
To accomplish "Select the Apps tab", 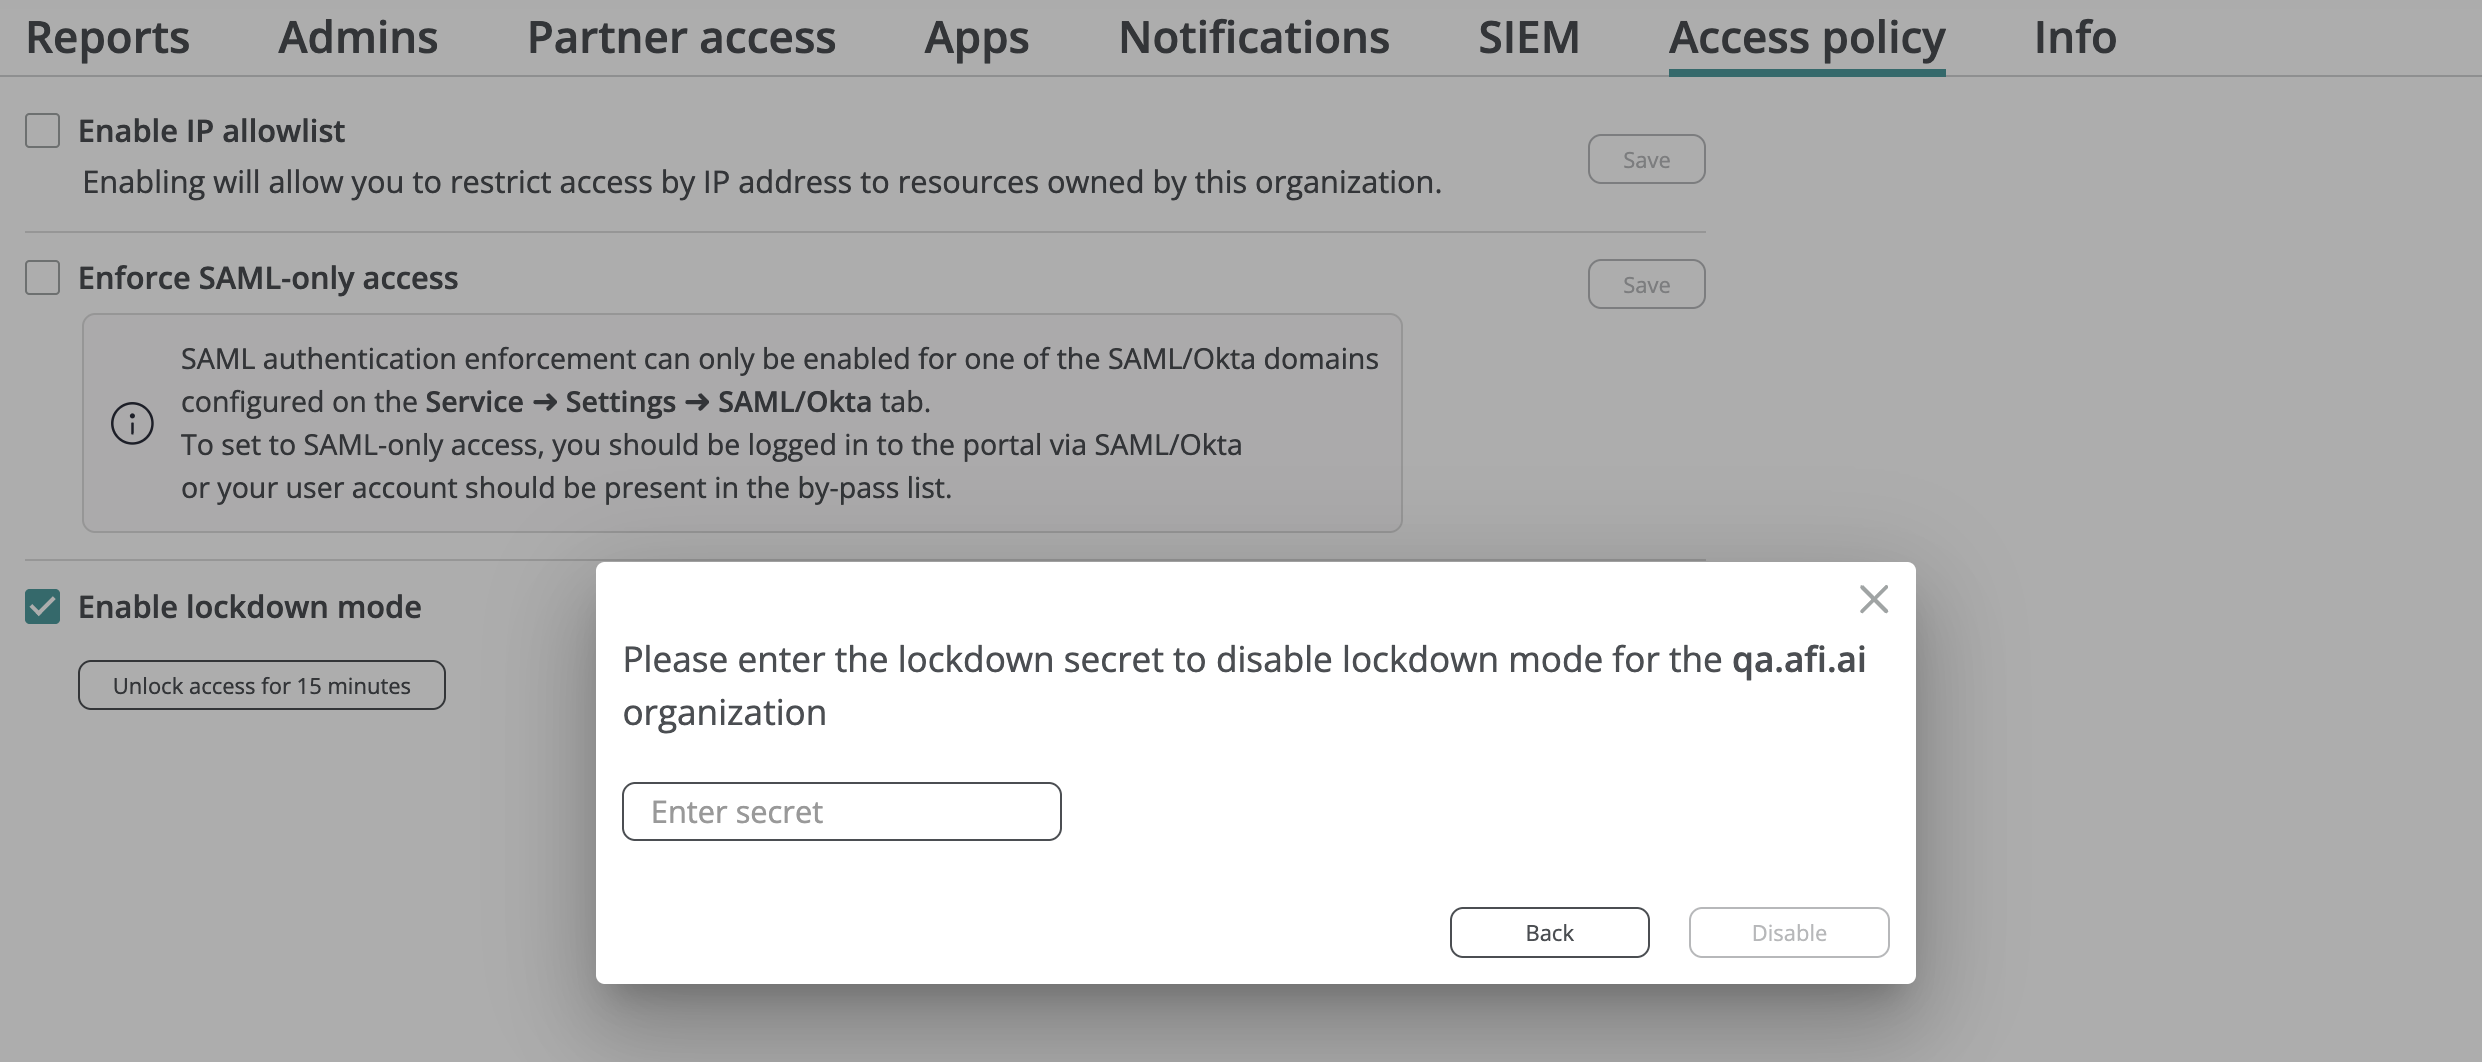I will [976, 38].
